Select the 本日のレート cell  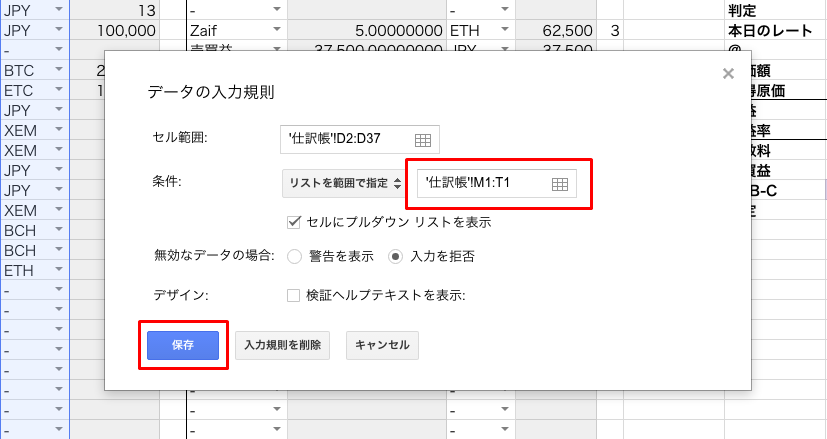coord(775,31)
